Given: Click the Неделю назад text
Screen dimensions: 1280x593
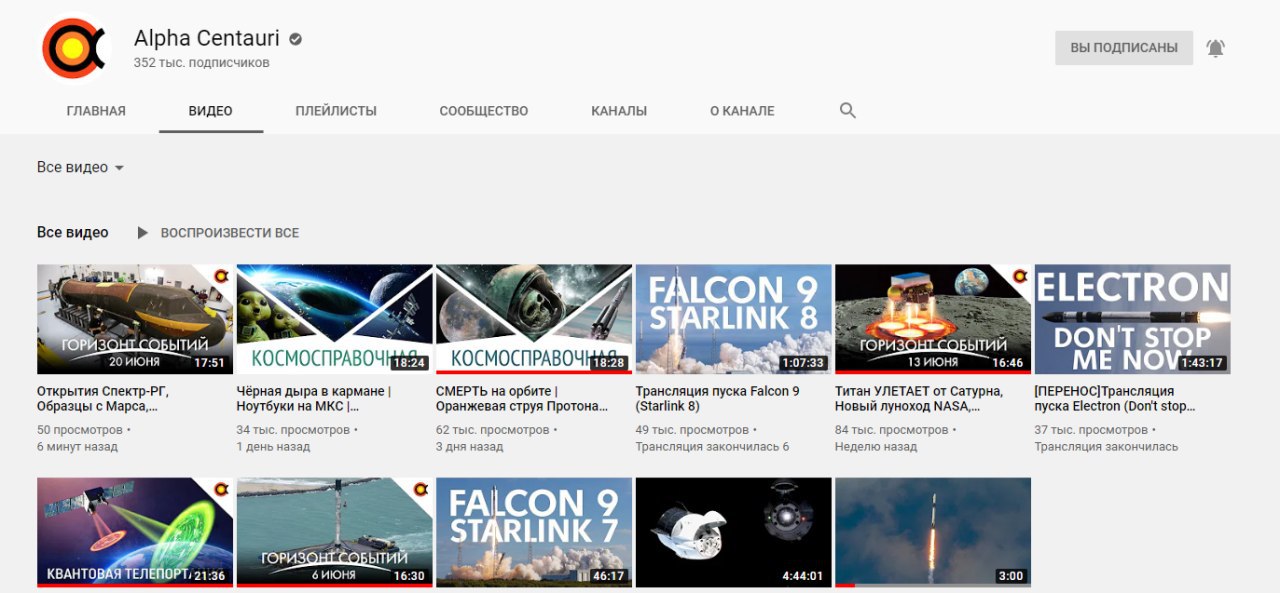Looking at the screenshot, I should click(x=876, y=447).
